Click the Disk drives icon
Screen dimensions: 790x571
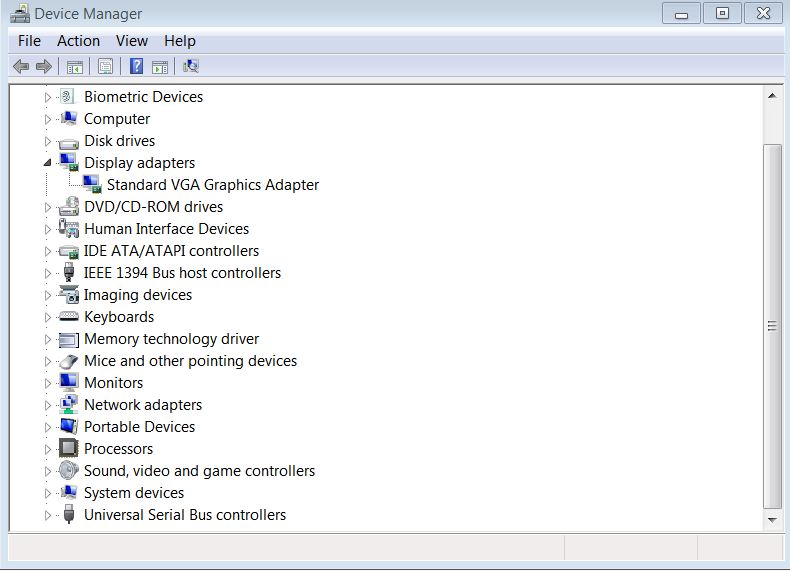(69, 143)
